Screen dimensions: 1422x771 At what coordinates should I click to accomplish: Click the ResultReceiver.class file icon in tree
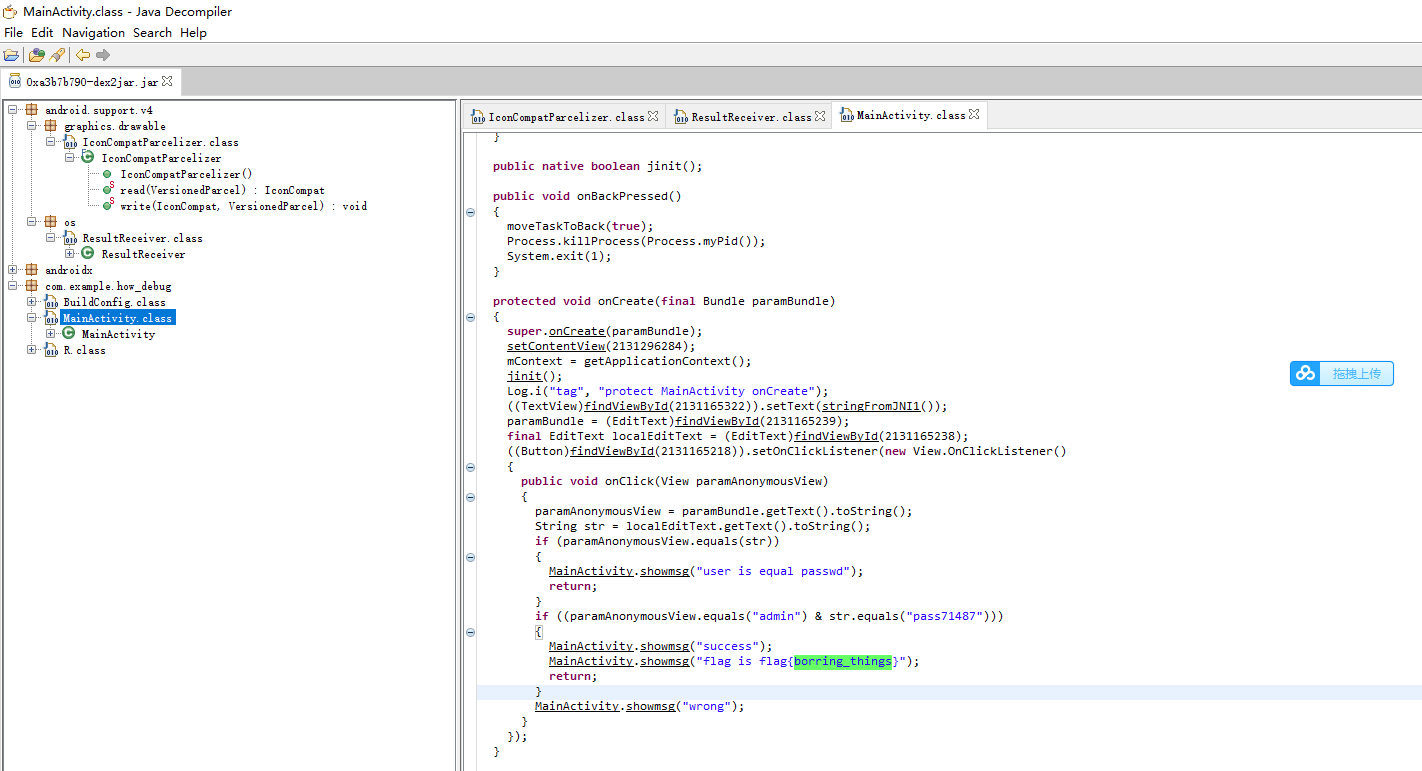click(70, 238)
